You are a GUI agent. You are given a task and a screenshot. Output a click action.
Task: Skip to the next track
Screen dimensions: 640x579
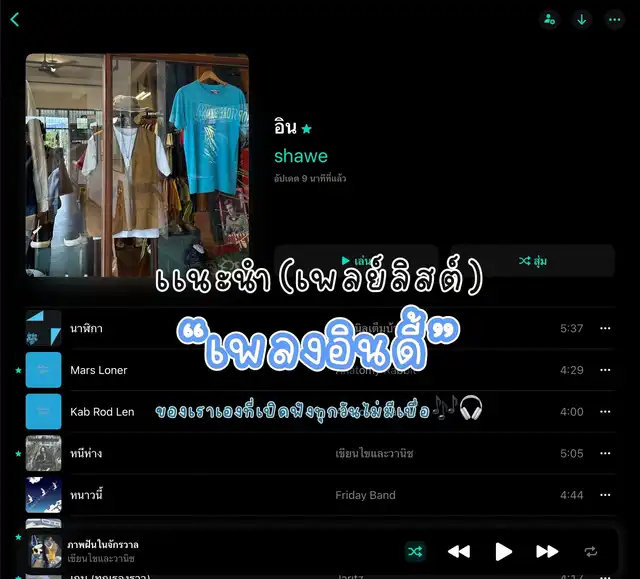point(547,551)
